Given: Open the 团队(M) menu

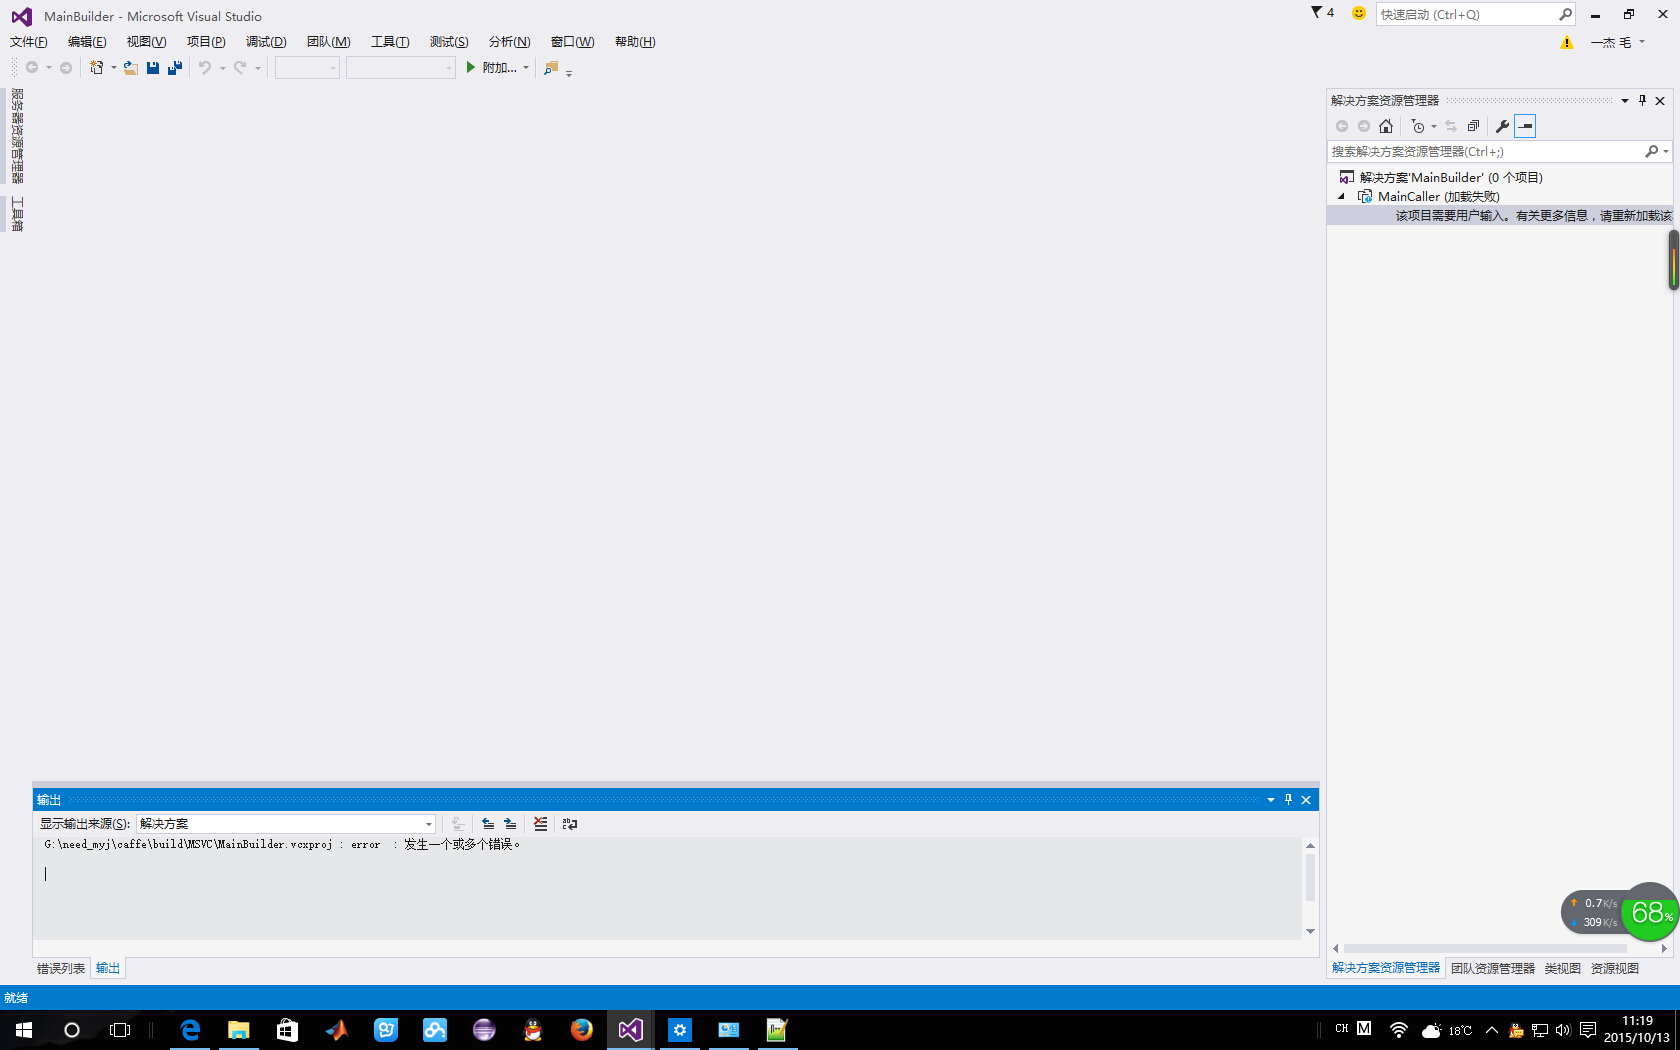Looking at the screenshot, I should point(328,42).
